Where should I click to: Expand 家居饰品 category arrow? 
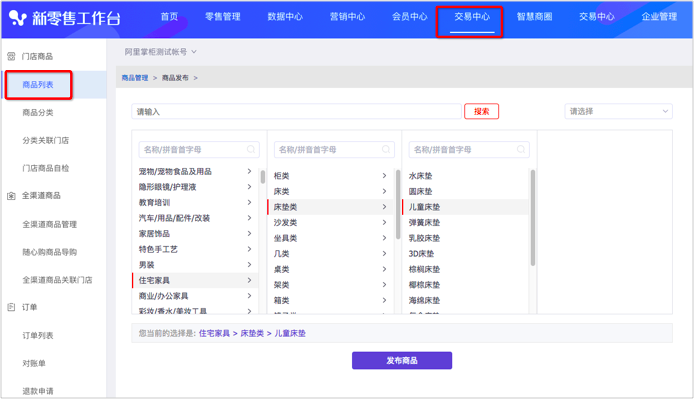pos(249,233)
